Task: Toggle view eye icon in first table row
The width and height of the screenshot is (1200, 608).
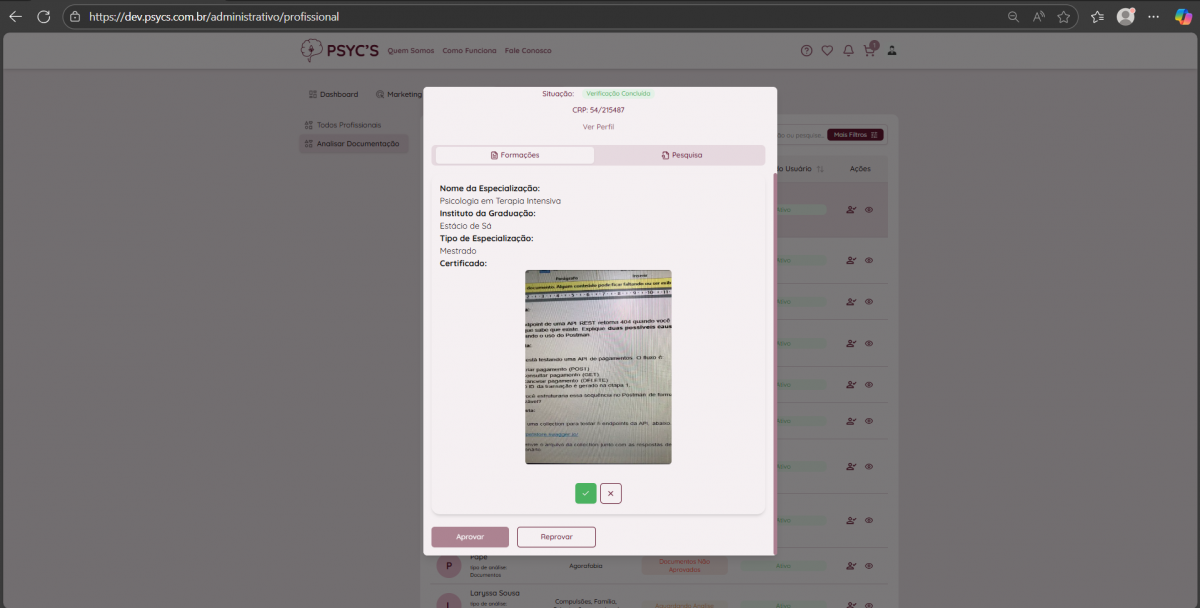Action: pyautogui.click(x=869, y=210)
